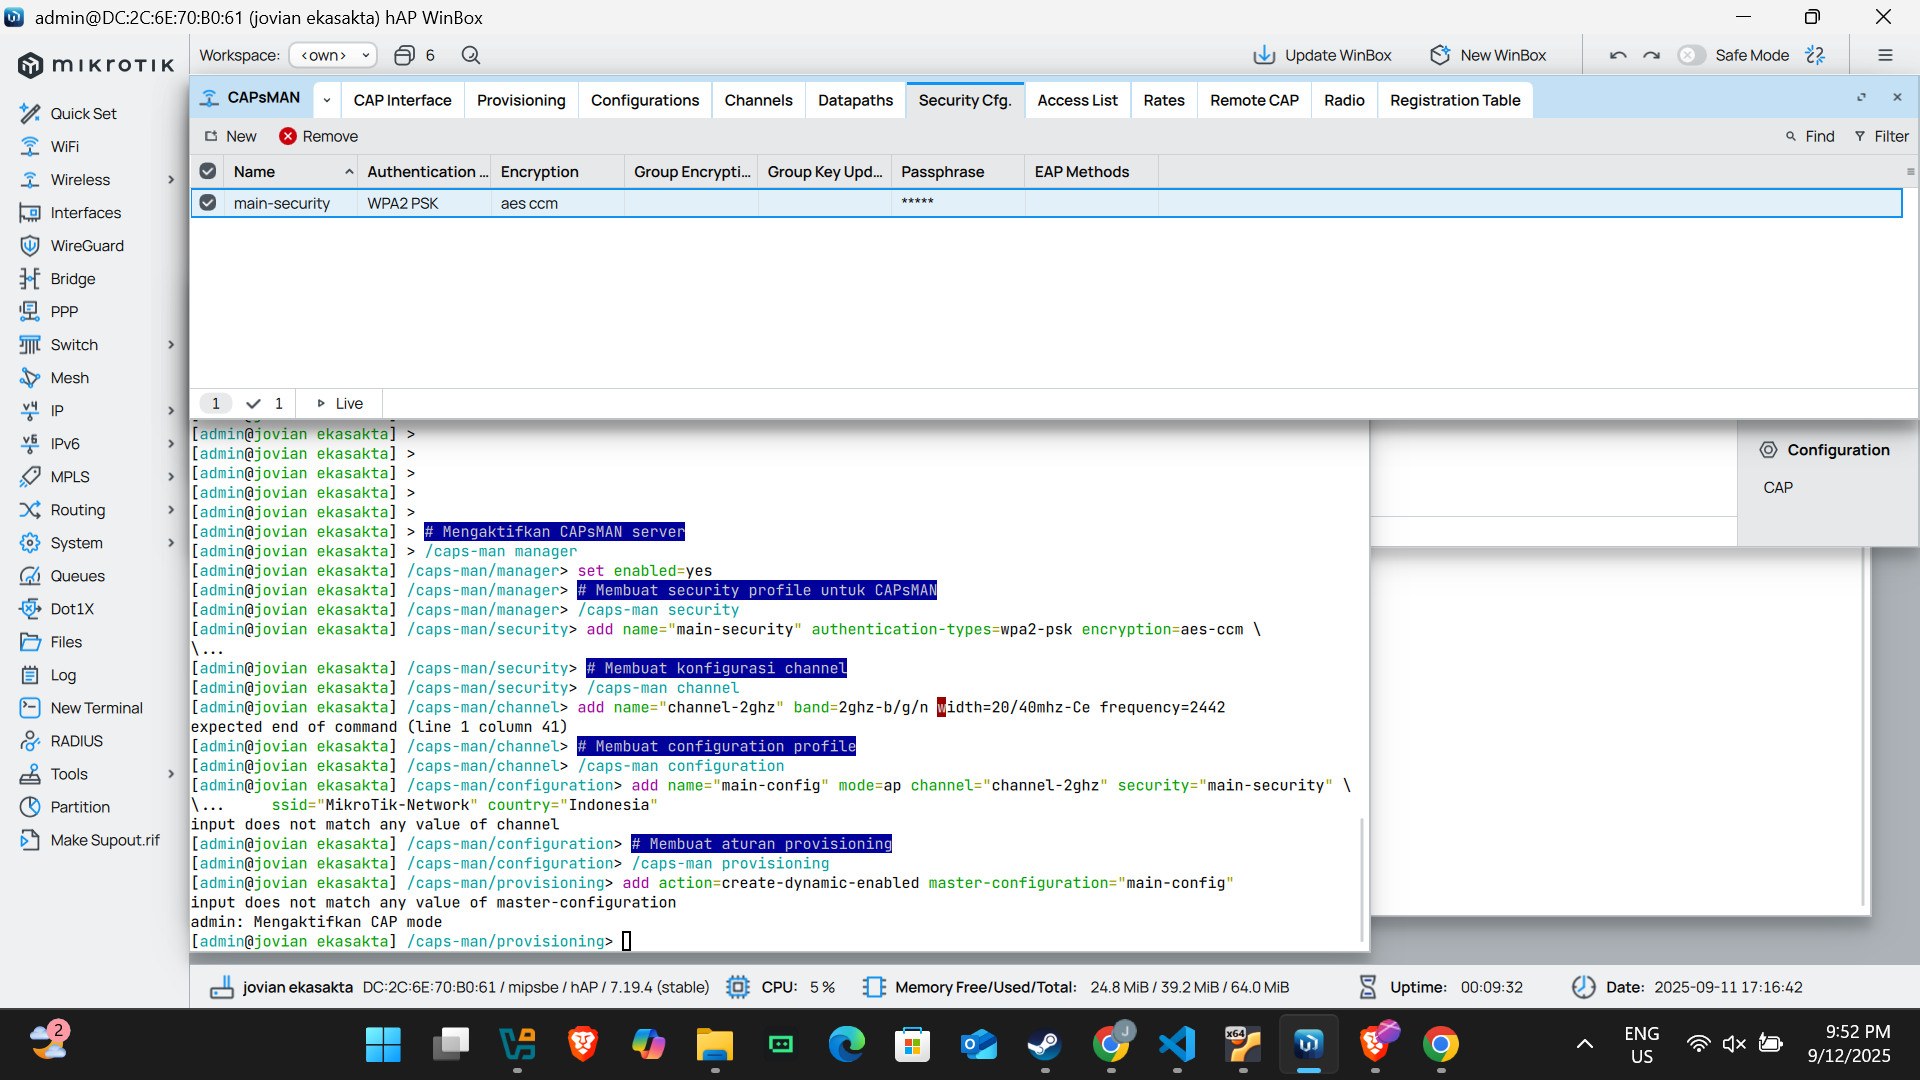Image resolution: width=1920 pixels, height=1080 pixels.
Task: Open PPP menu
Action: (x=64, y=311)
